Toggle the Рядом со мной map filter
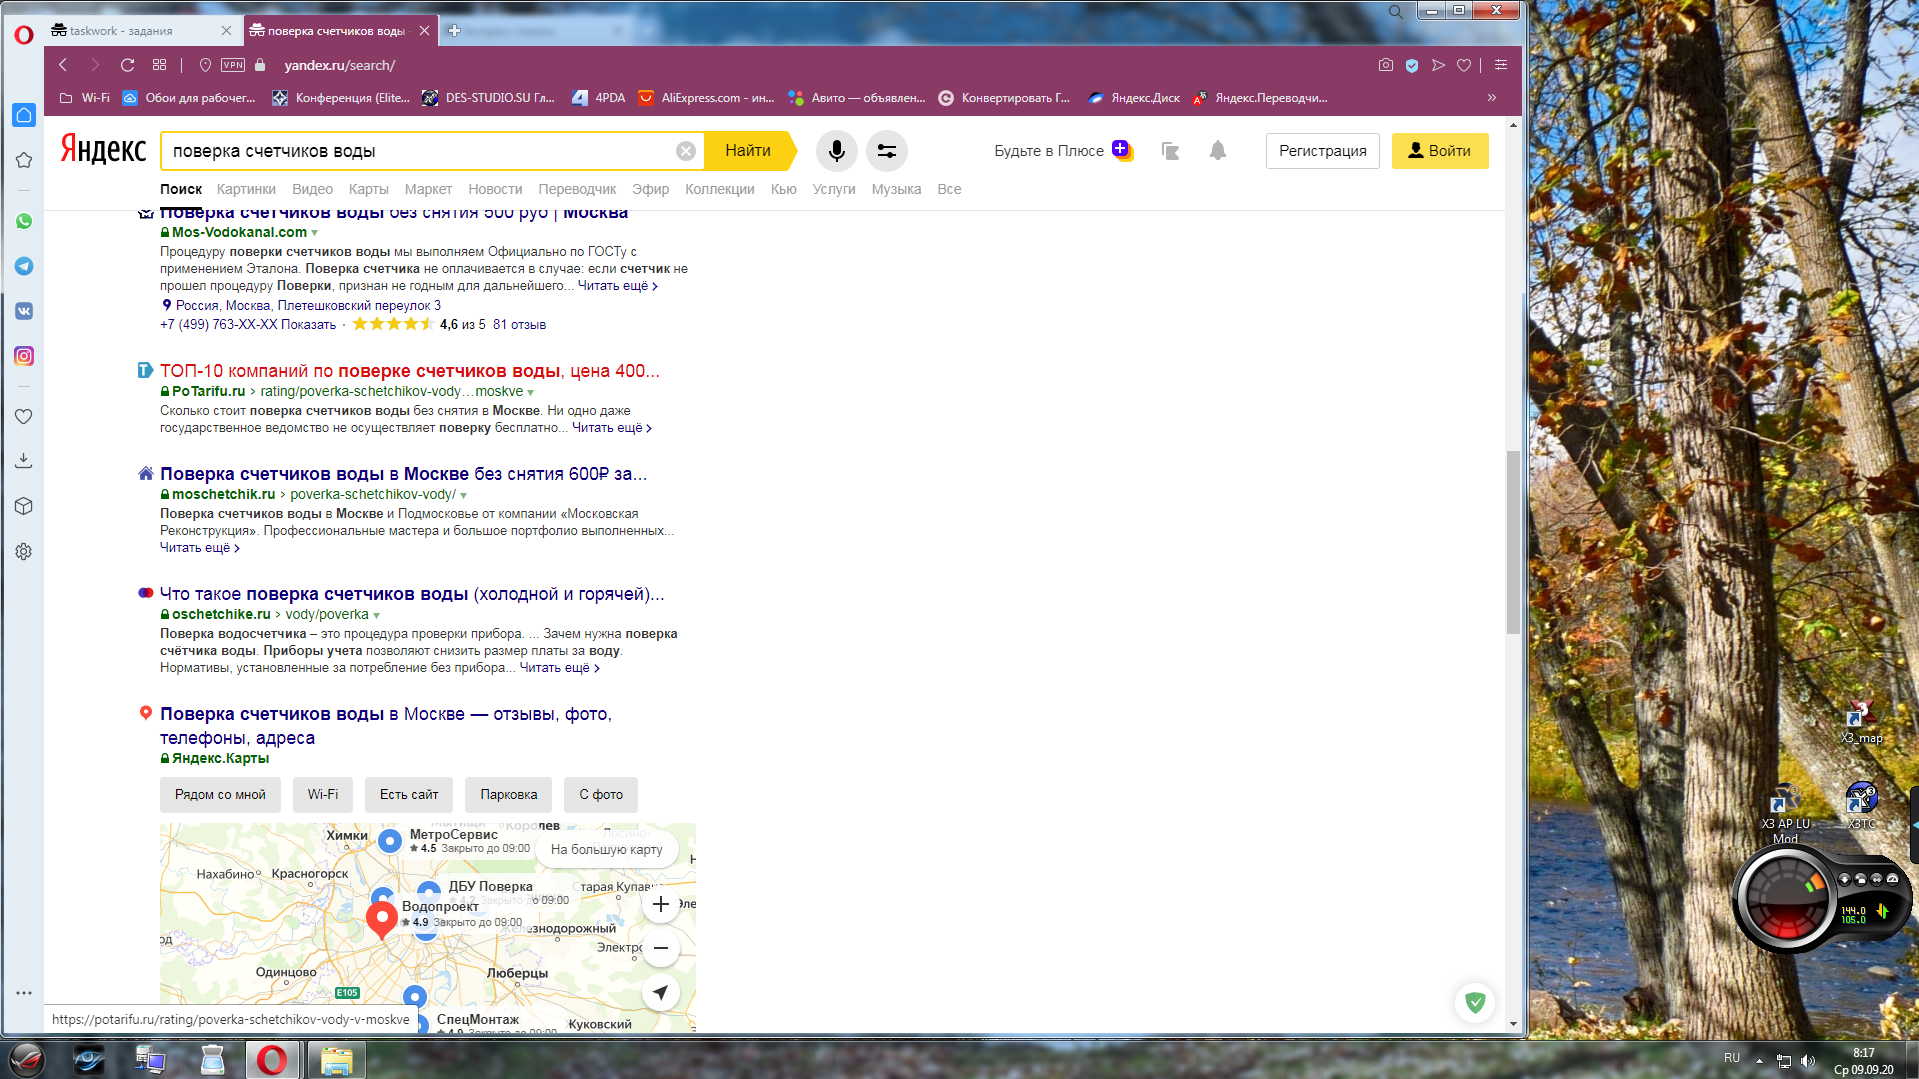The height and width of the screenshot is (1079, 1919). click(220, 795)
